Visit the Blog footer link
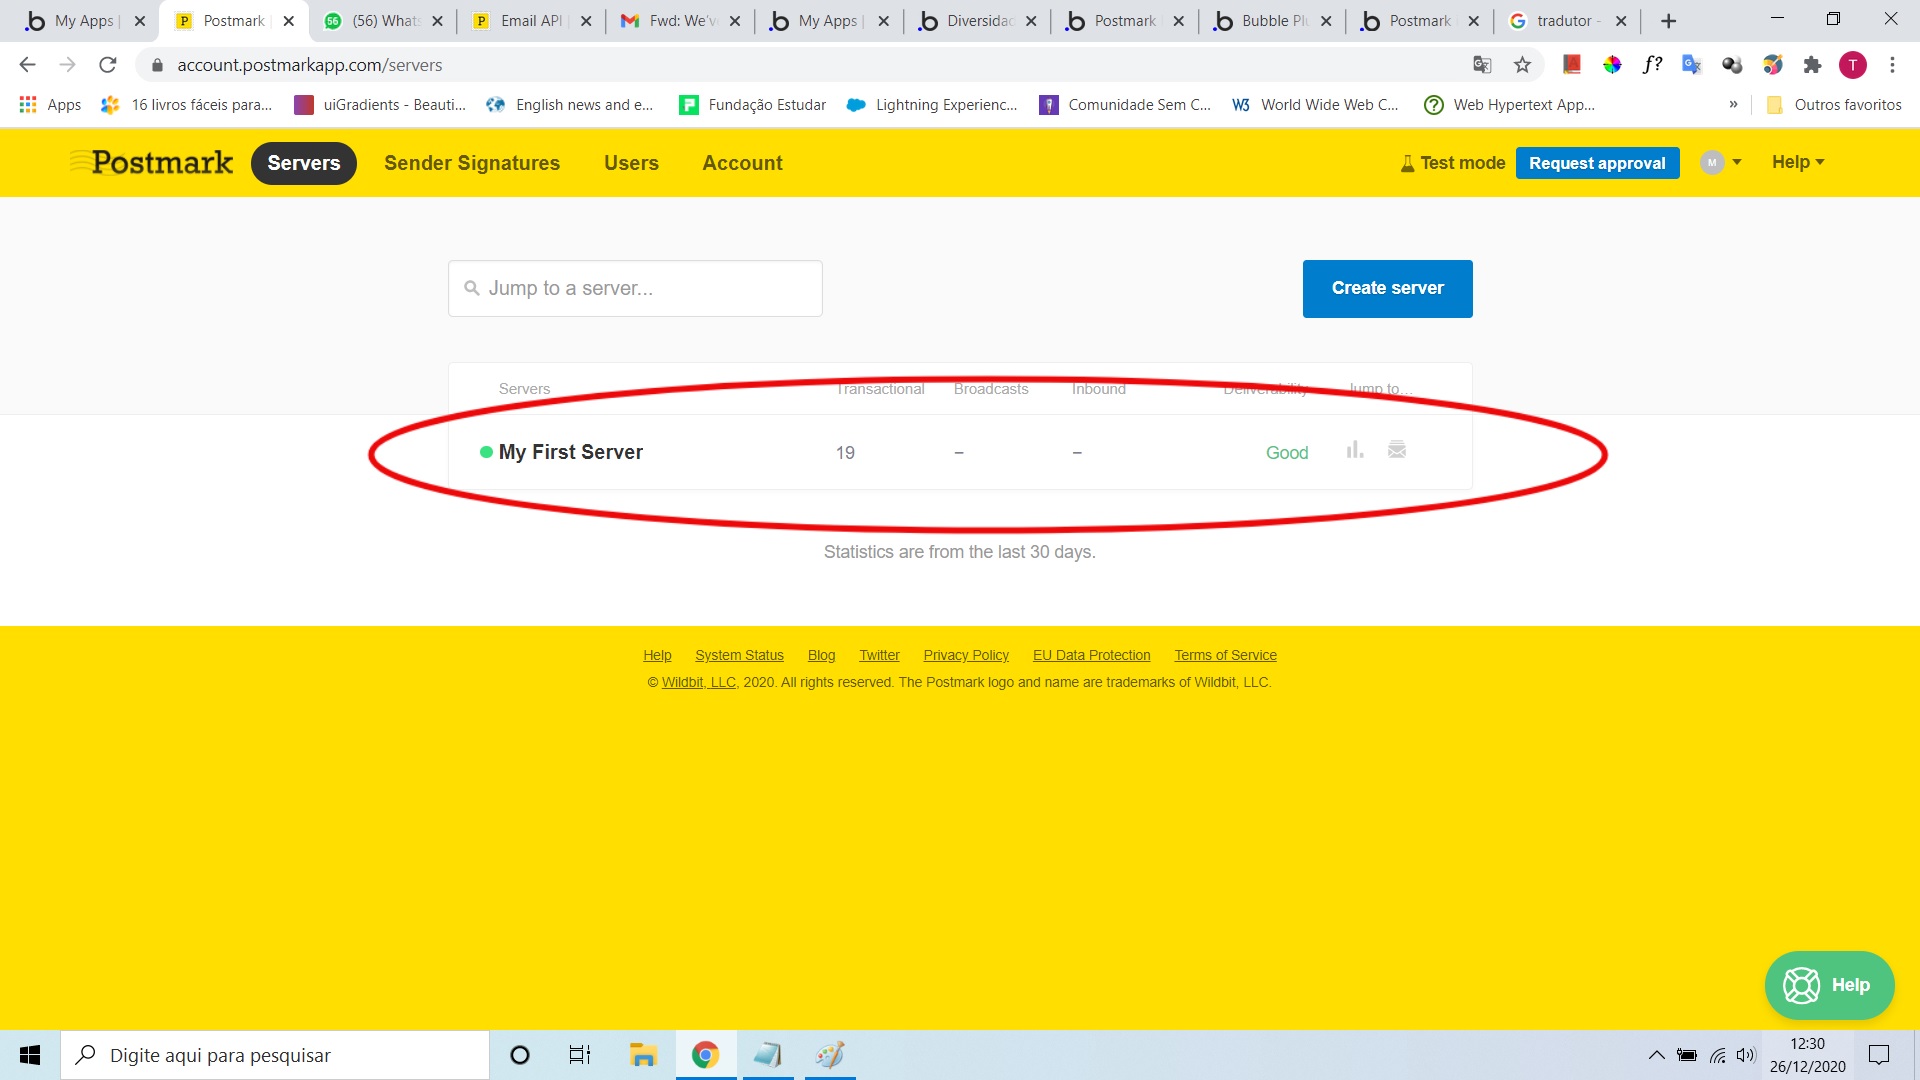 pos(821,655)
